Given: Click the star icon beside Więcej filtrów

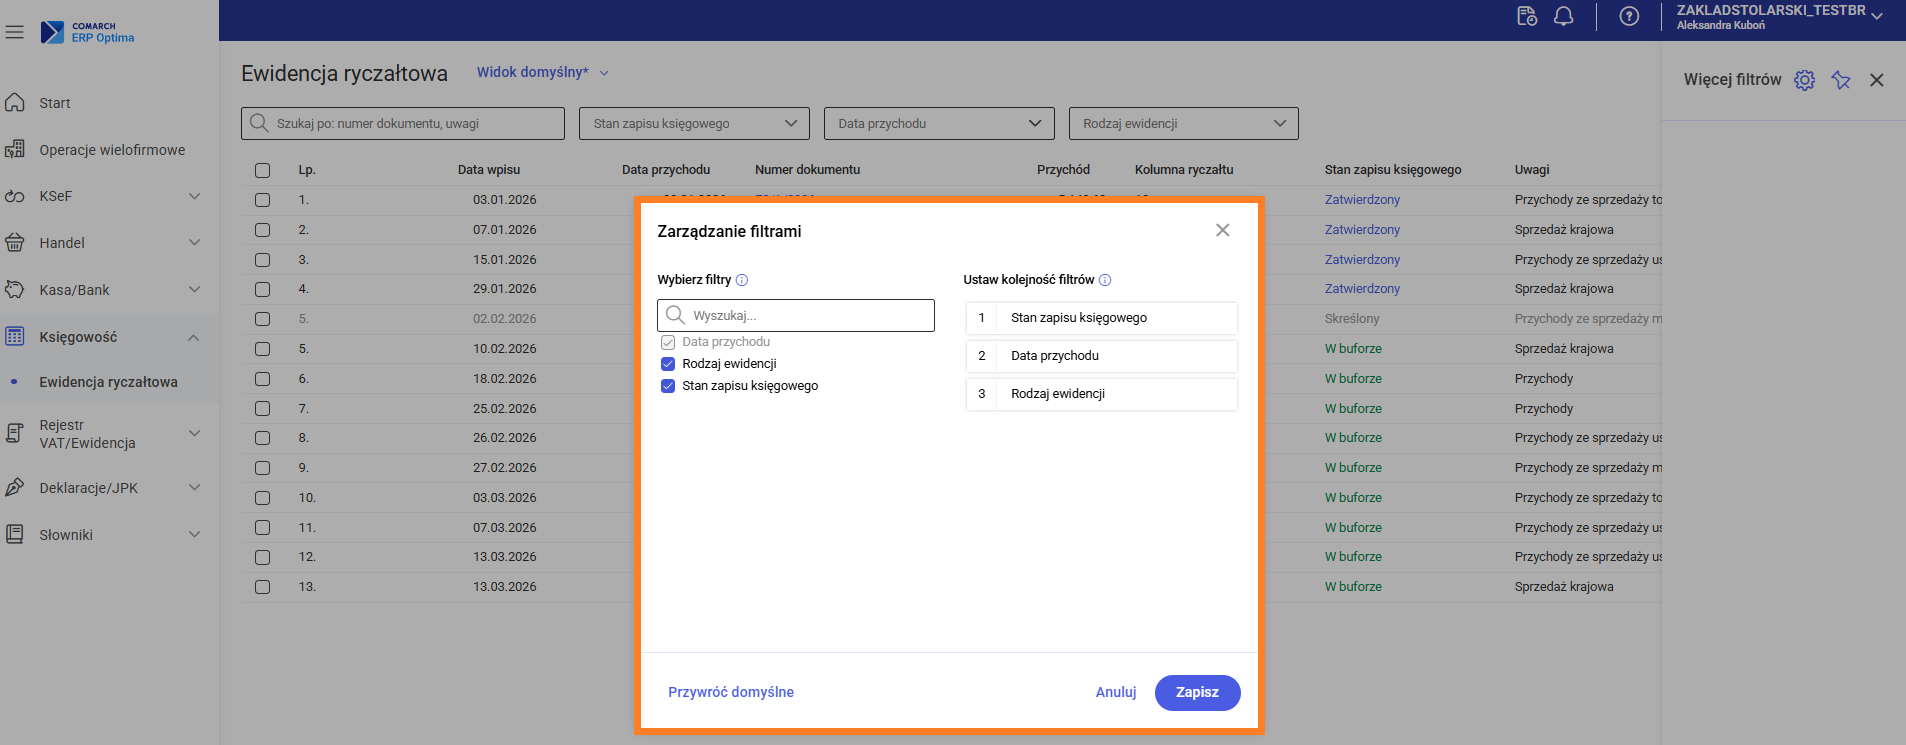Looking at the screenshot, I should 1840,80.
